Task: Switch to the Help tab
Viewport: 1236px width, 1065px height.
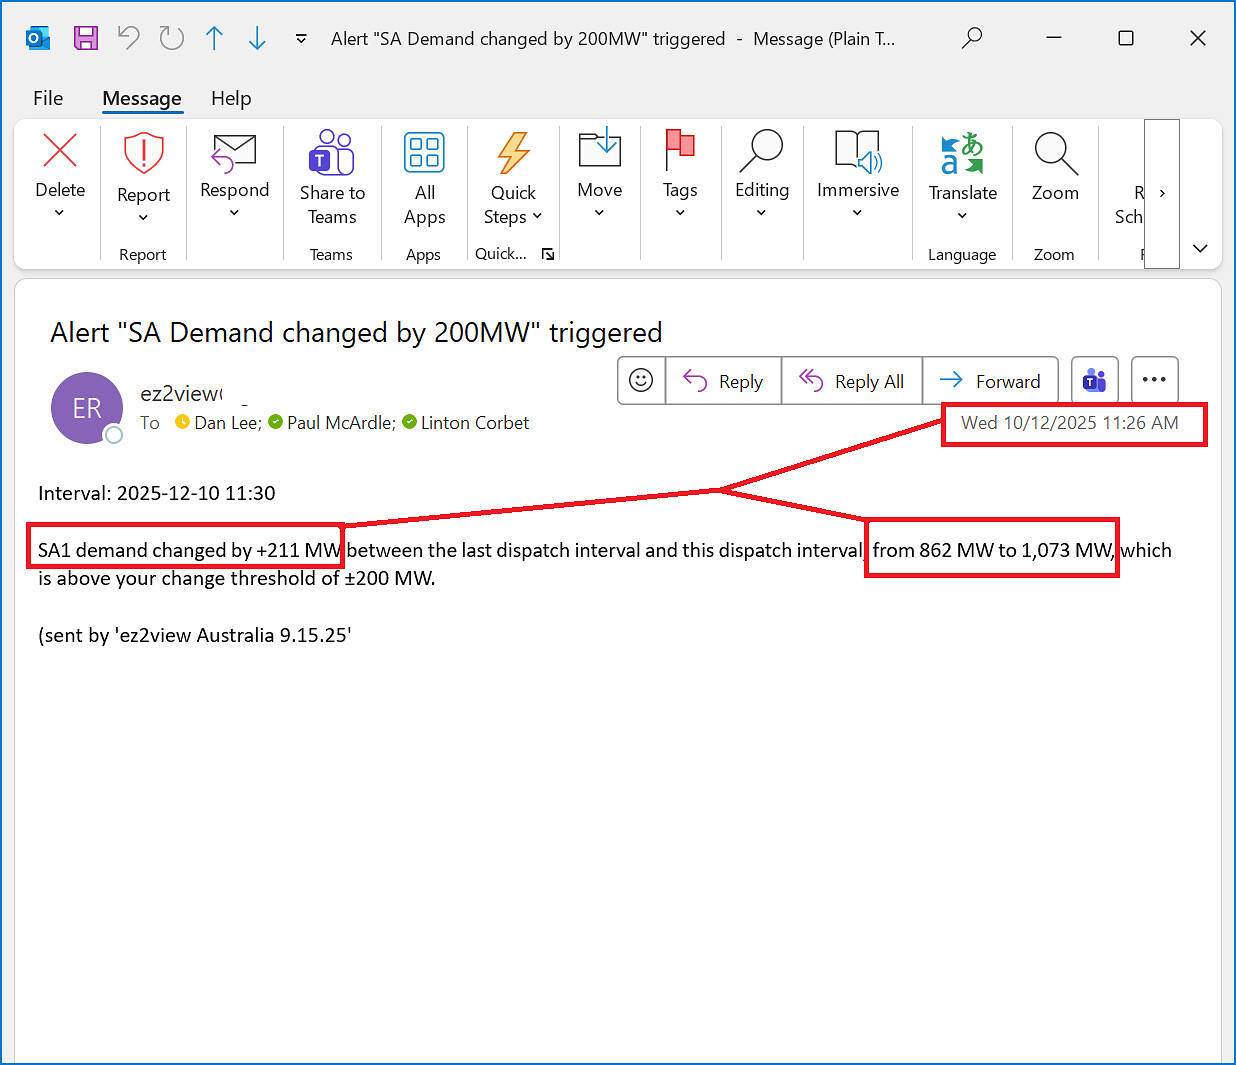Action: pyautogui.click(x=231, y=98)
